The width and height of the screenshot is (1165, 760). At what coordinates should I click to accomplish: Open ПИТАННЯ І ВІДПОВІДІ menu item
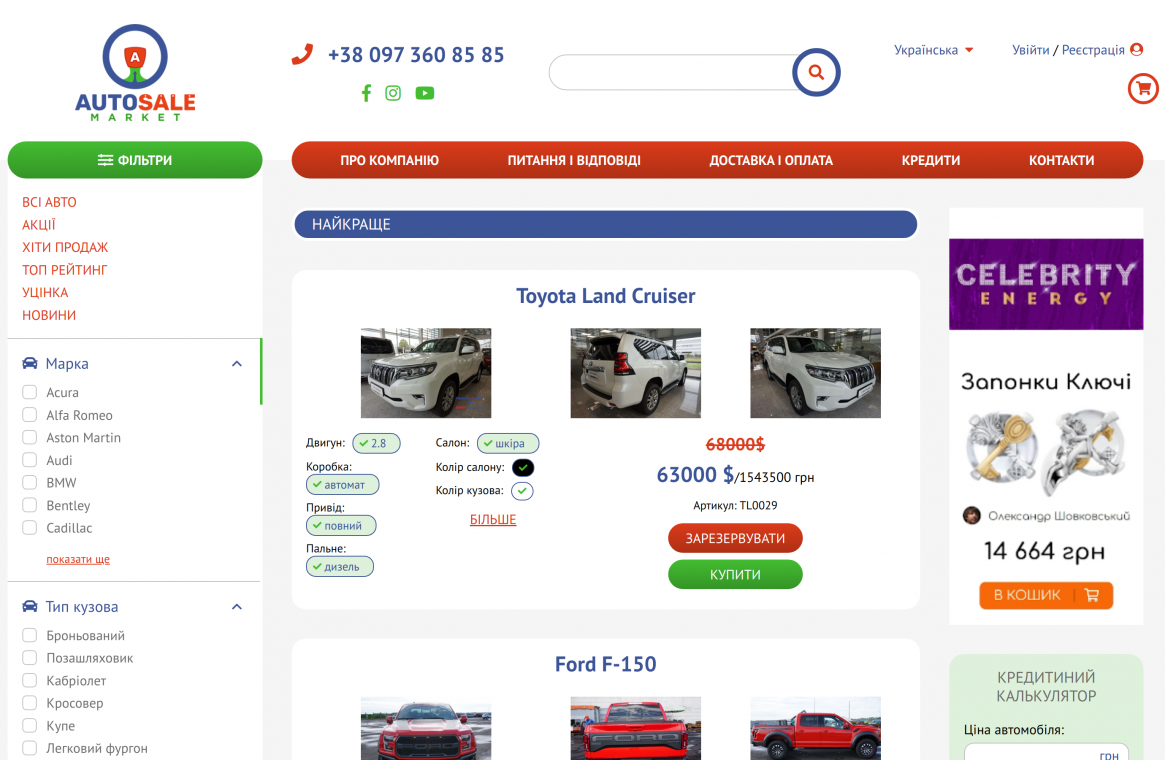[x=574, y=160]
